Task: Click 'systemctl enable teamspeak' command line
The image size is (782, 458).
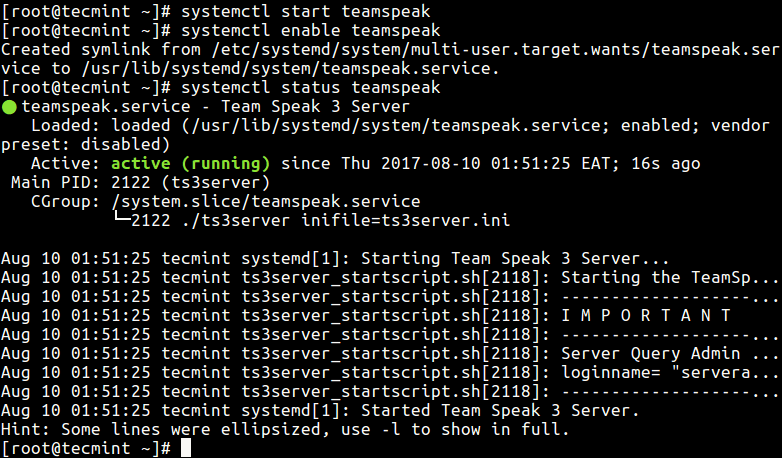Action: 221,31
